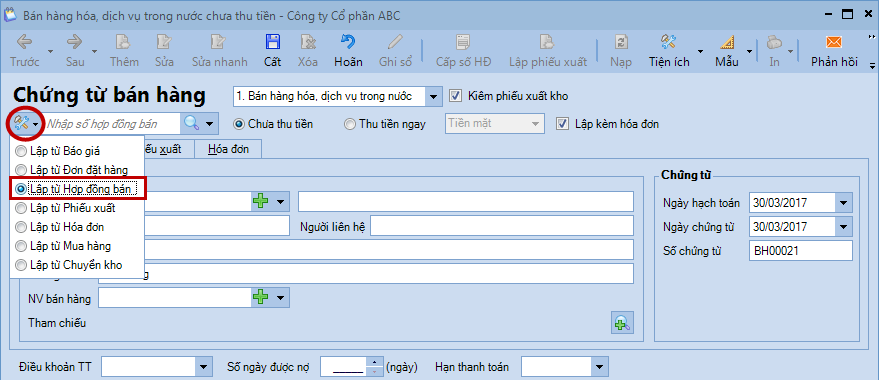Click the Lập phiếu xuất icon
879x380 pixels.
(x=548, y=42)
